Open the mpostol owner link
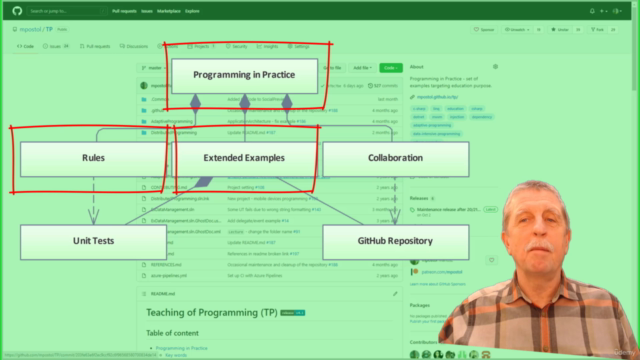This screenshot has height=360, width=640. tap(31, 29)
